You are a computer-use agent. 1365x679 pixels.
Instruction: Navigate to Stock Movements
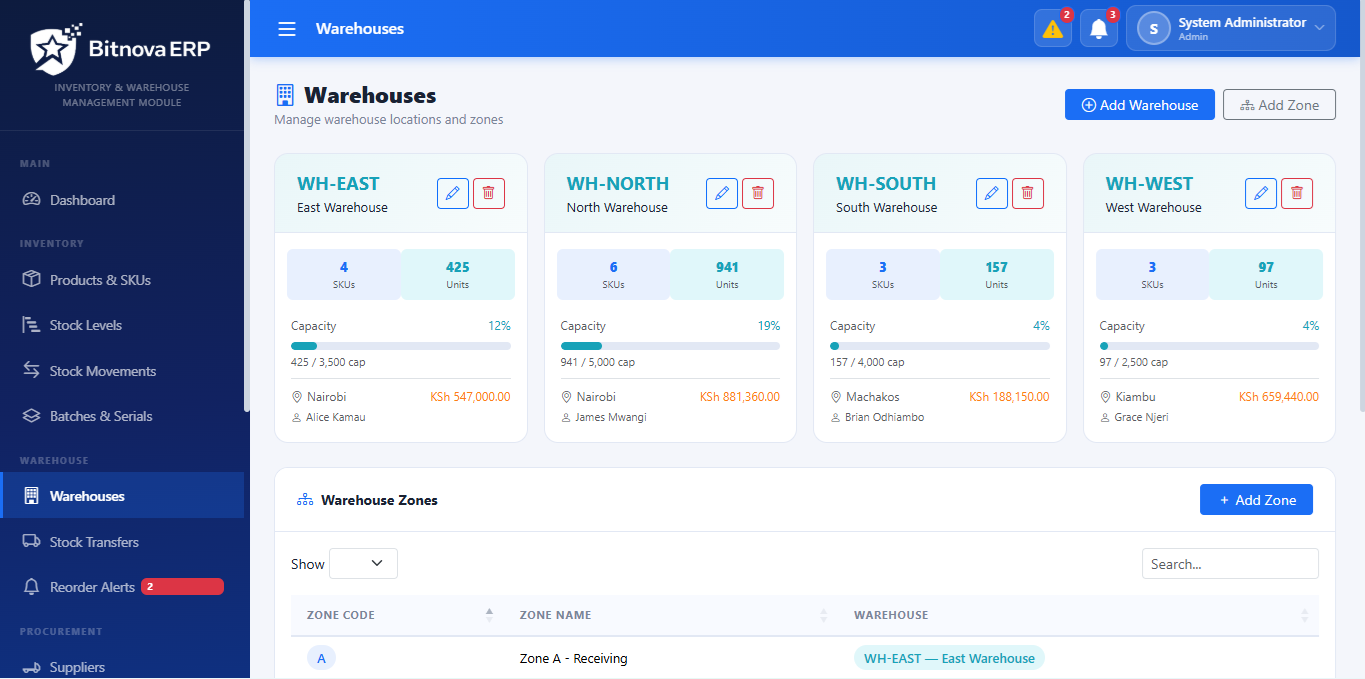122,371
